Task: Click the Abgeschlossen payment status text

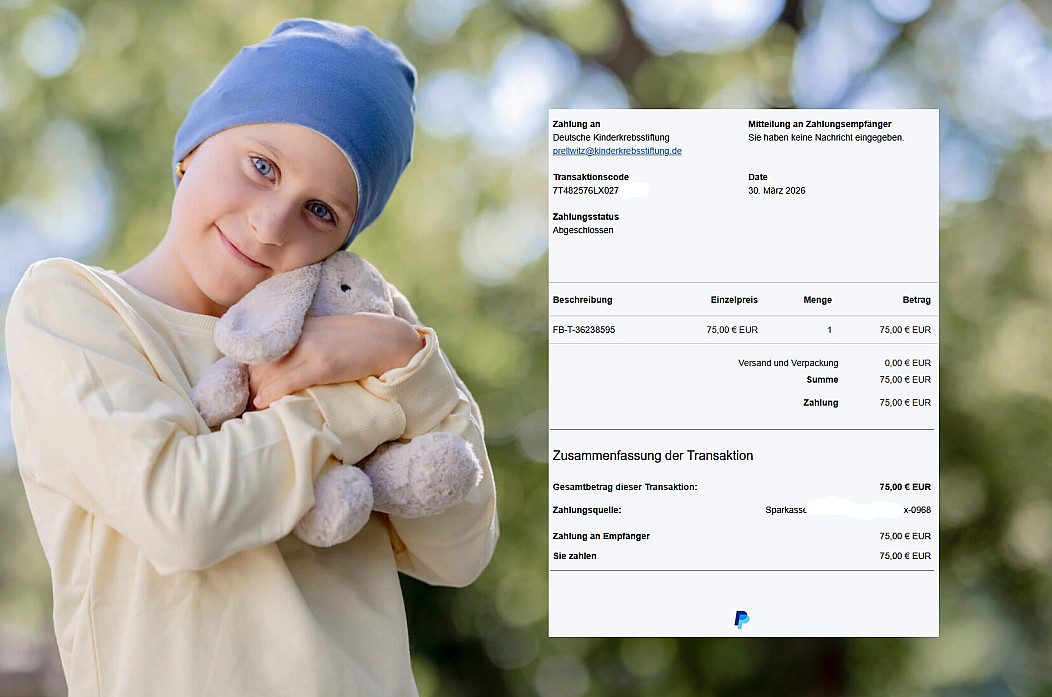Action: (583, 230)
